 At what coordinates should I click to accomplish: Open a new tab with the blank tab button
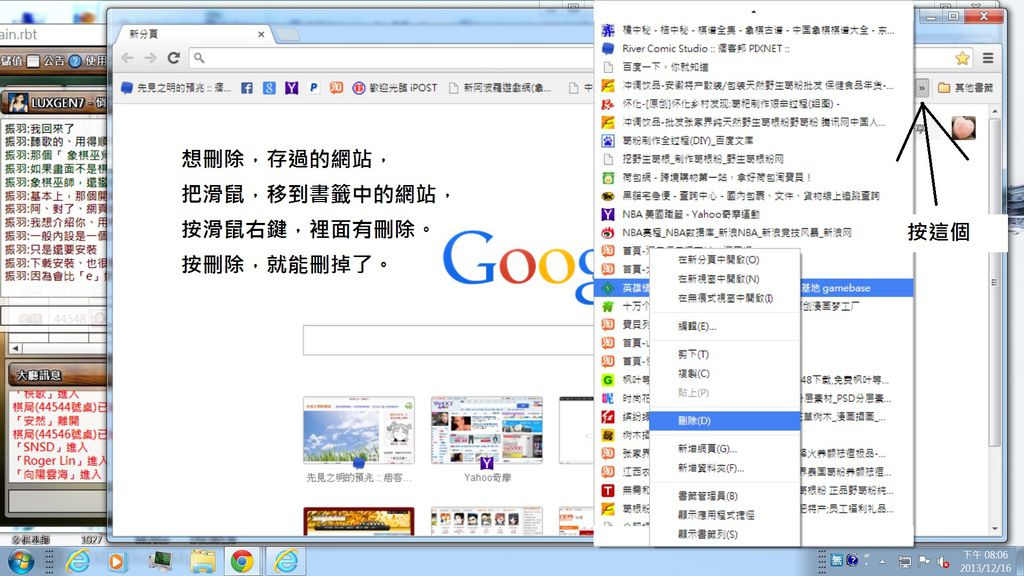pyautogui.click(x=287, y=35)
